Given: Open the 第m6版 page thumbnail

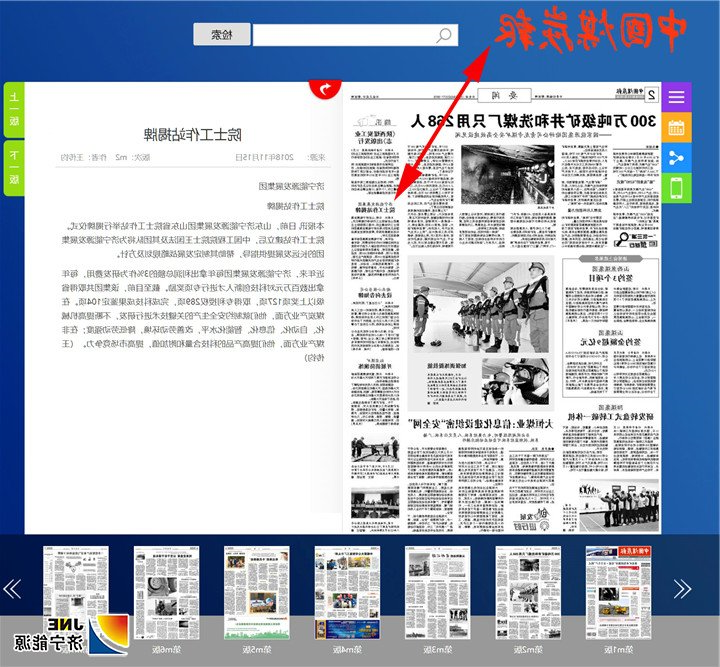Looking at the screenshot, I should (166, 593).
